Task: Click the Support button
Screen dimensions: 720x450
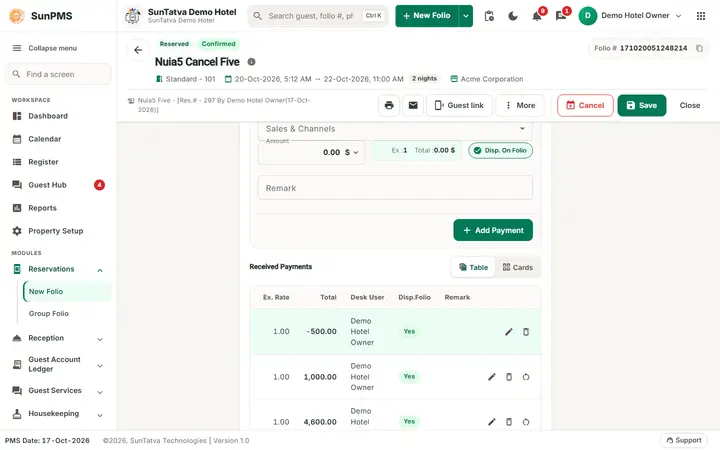Action: (684, 440)
